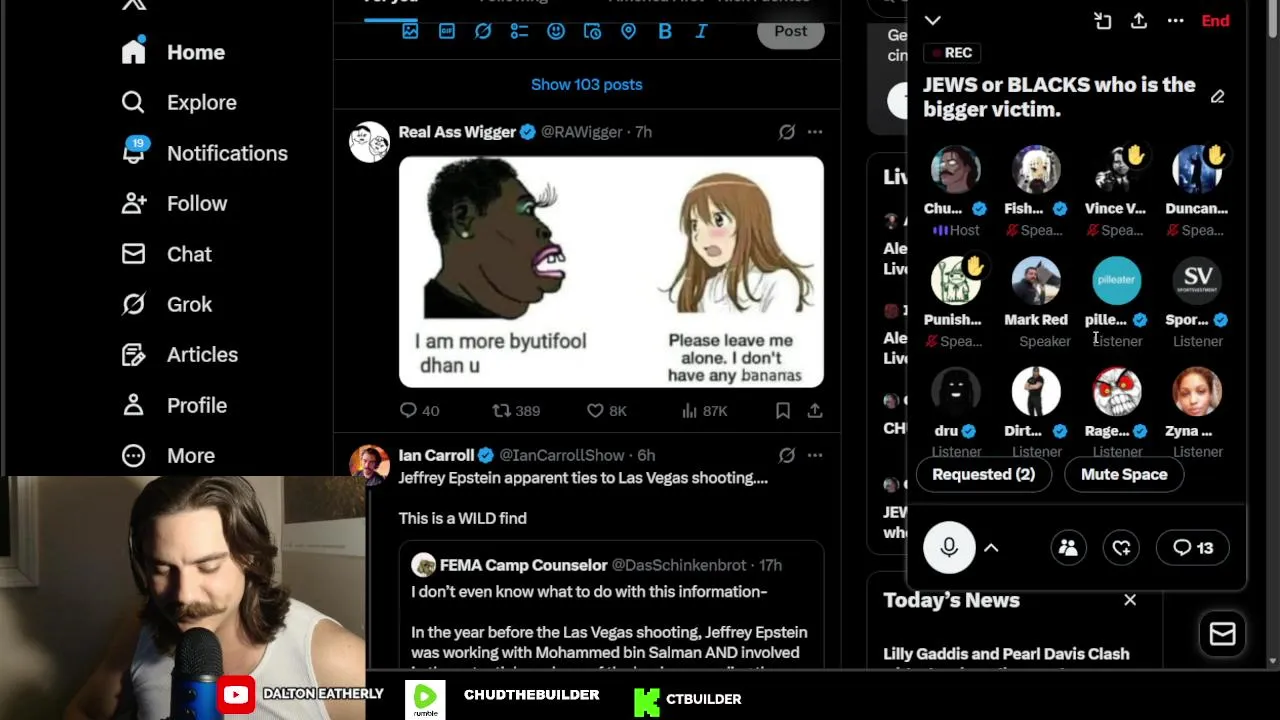Click Requested (2) button
The image size is (1280, 720).
click(984, 475)
